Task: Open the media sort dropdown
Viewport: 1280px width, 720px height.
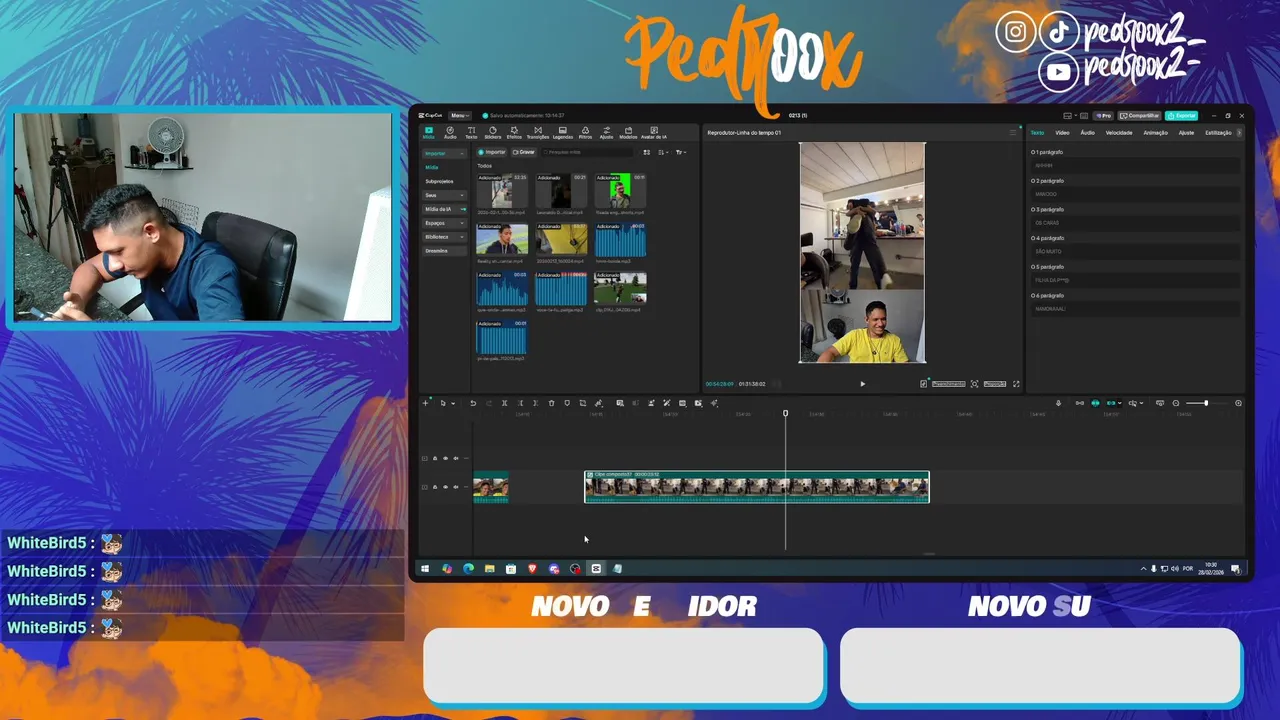Action: [664, 152]
